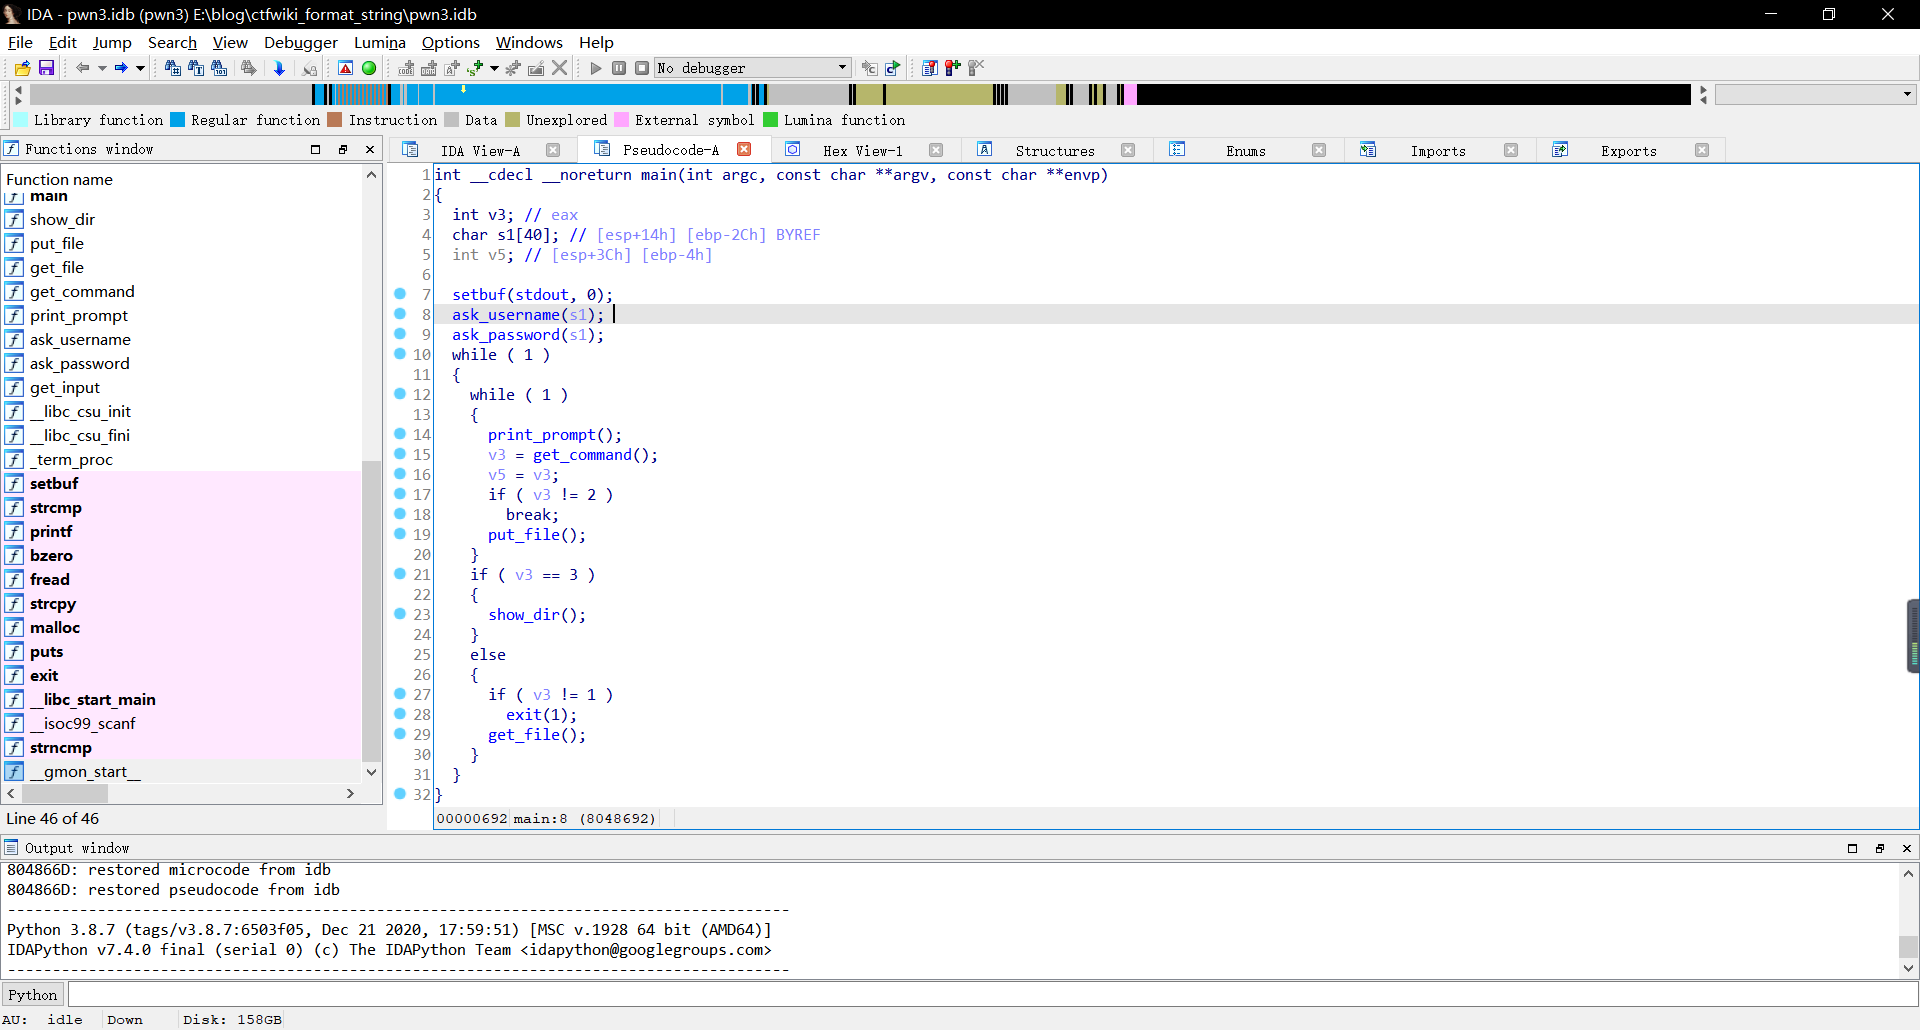Select ask_username in the functions list
Screen dimensions: 1920x1030
coord(80,340)
